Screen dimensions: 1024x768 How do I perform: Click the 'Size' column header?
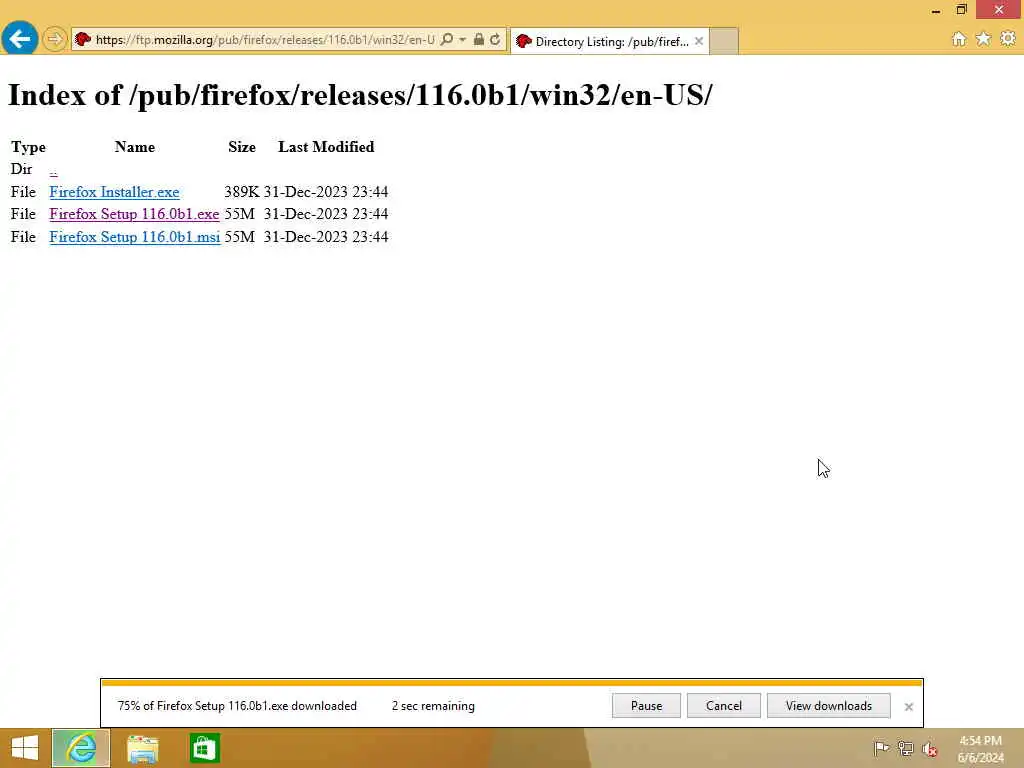(x=242, y=147)
